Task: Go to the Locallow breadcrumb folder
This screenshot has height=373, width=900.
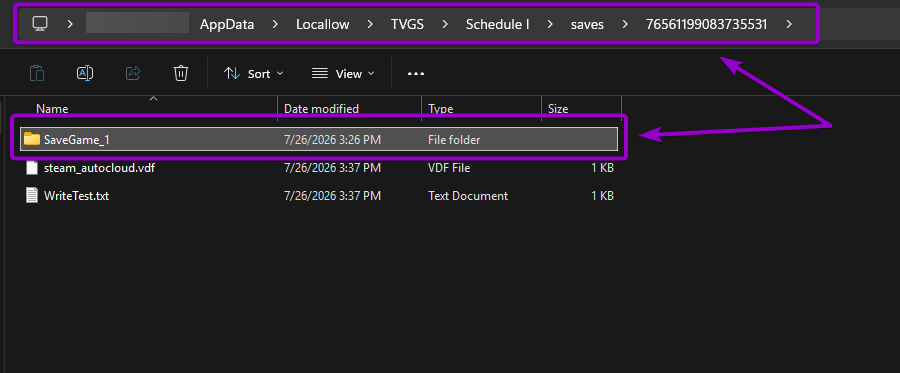Action: (x=323, y=24)
